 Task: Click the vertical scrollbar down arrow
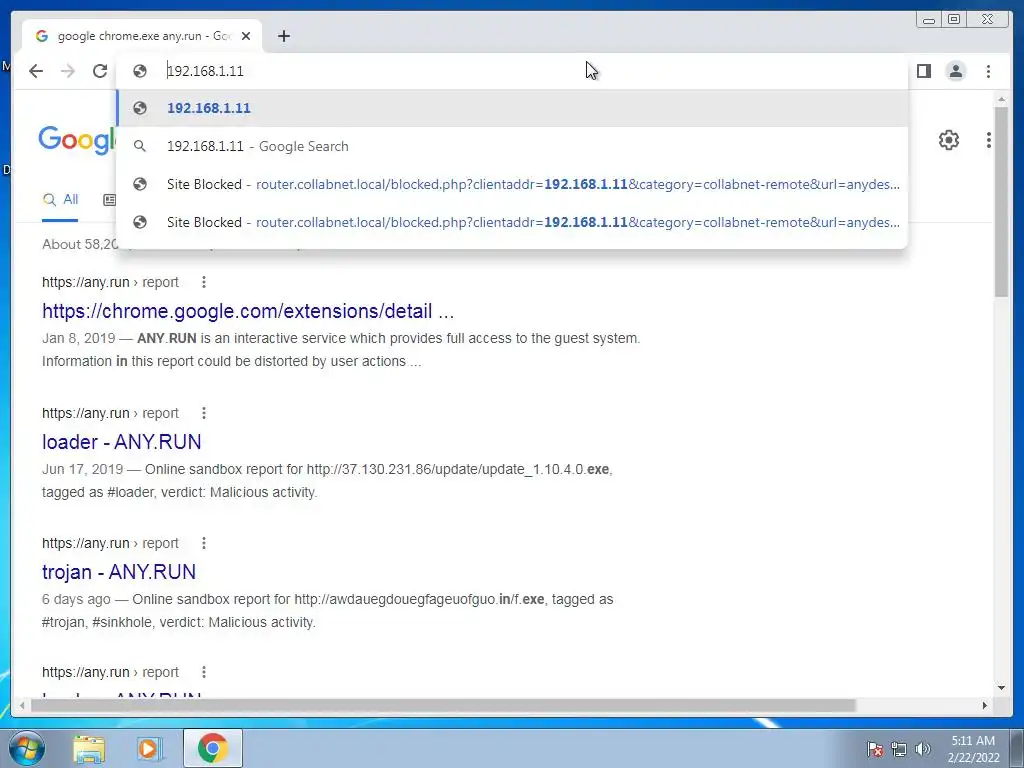(x=1001, y=688)
